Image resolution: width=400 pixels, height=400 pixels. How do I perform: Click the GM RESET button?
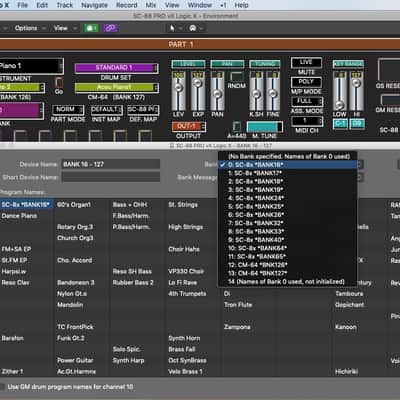(x=390, y=100)
